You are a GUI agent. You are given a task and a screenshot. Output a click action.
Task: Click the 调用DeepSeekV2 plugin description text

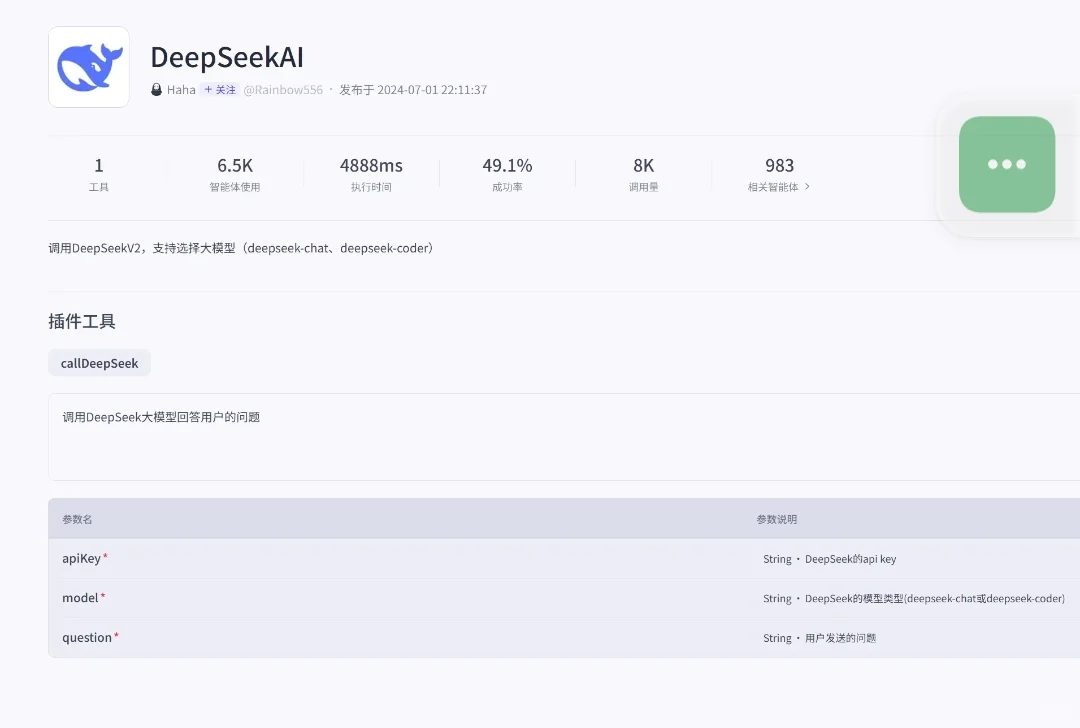[x=241, y=248]
